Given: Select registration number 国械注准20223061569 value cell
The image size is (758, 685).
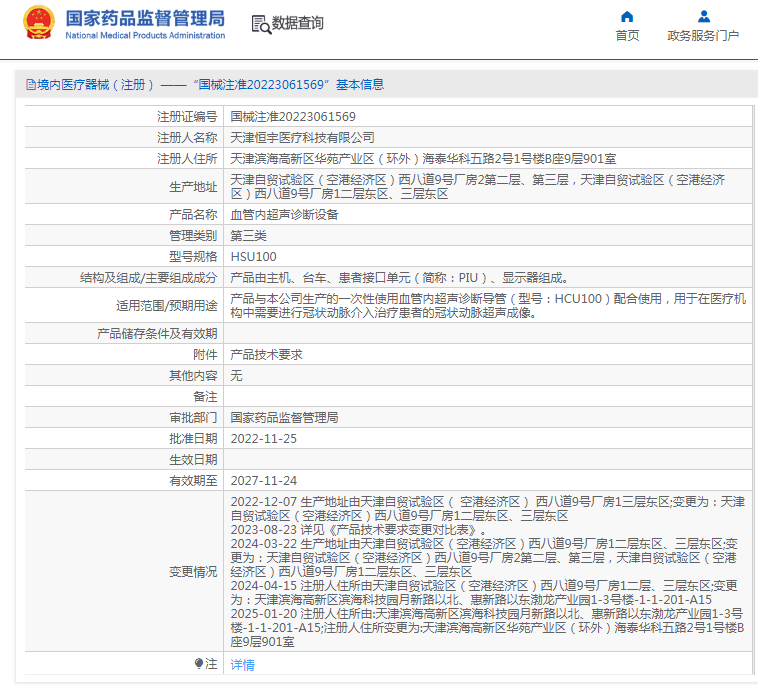Looking at the screenshot, I should (293, 117).
